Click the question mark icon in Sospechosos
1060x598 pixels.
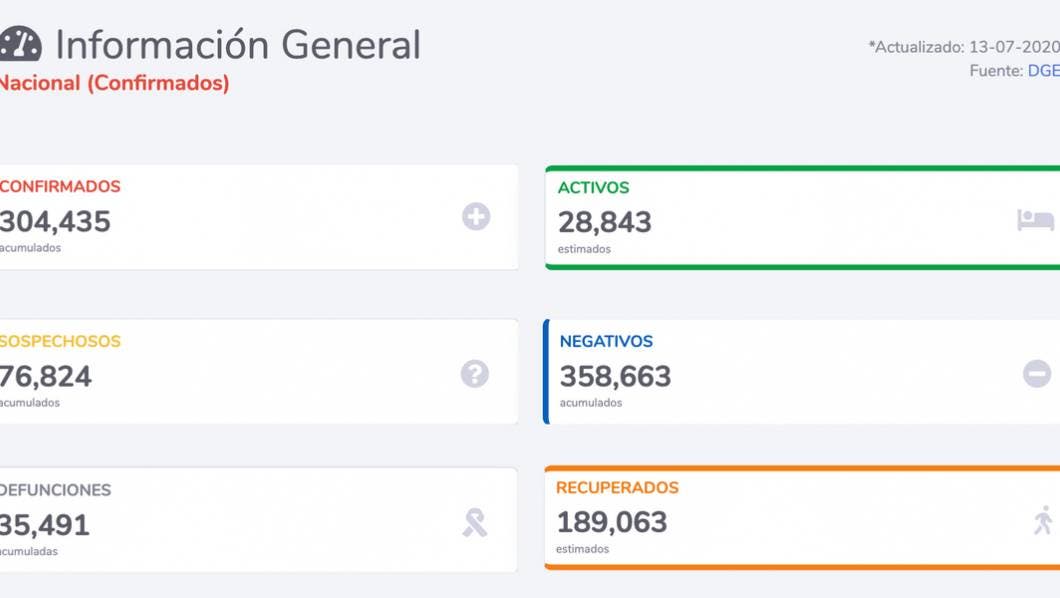point(475,374)
